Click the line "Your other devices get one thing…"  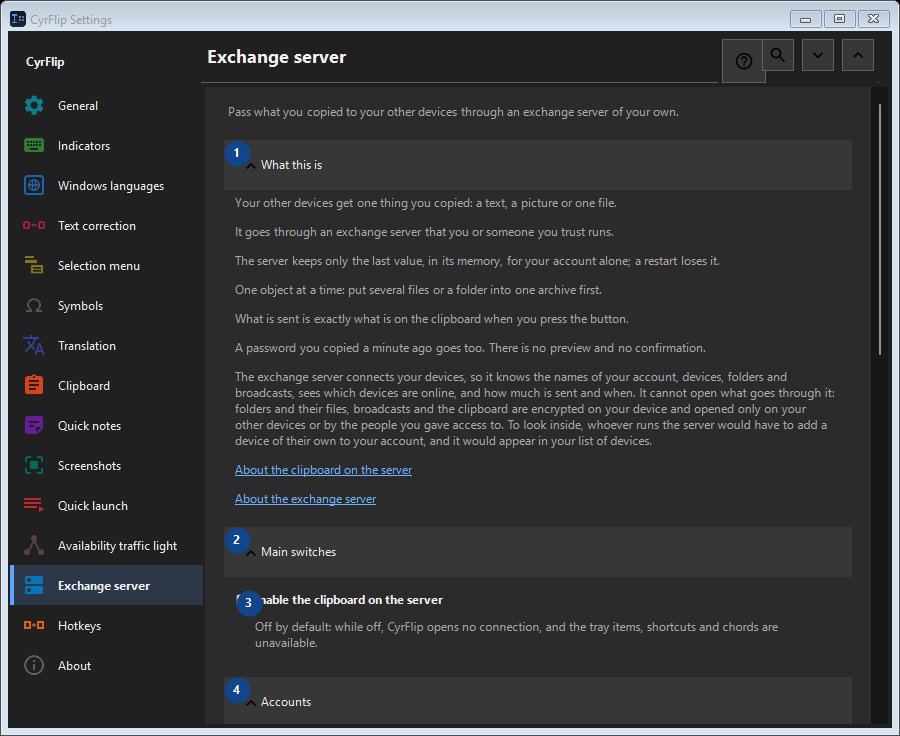click(x=425, y=203)
